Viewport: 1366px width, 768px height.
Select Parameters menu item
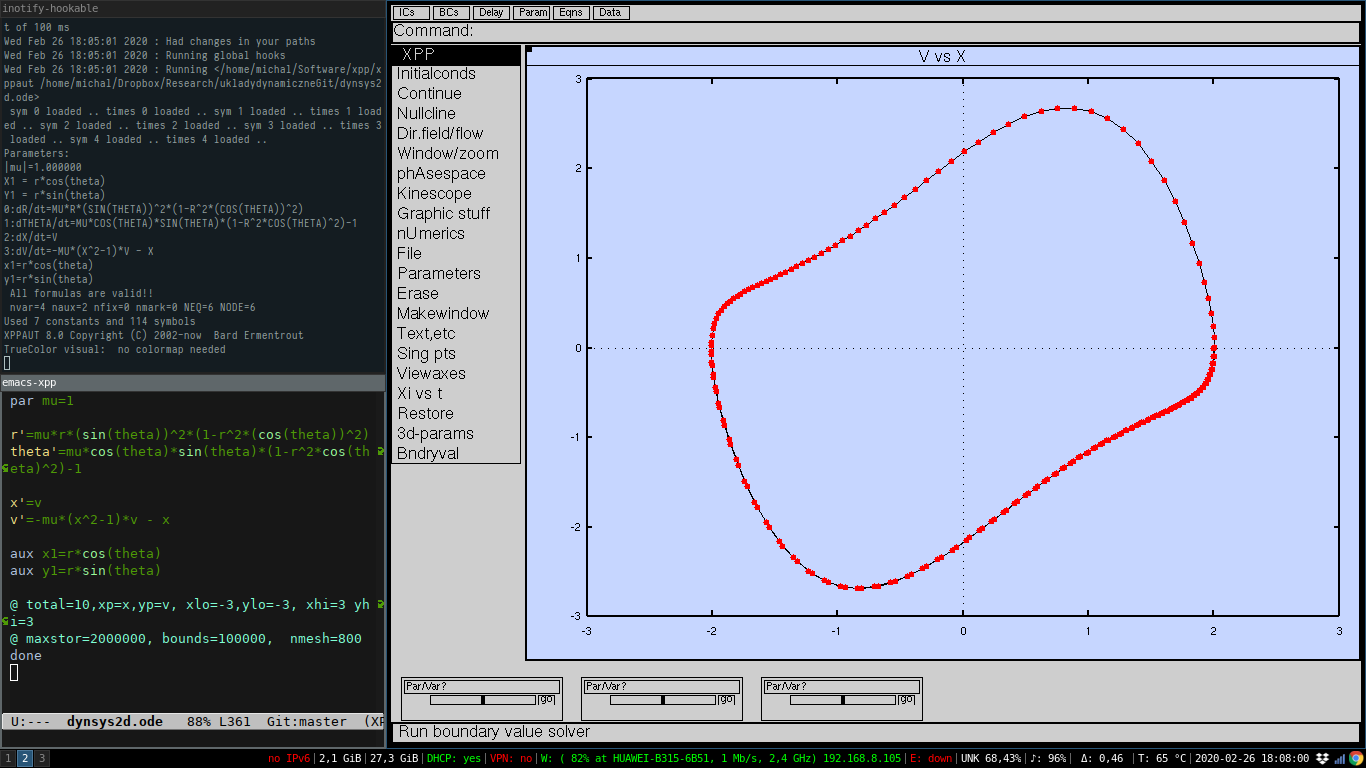pos(456,274)
